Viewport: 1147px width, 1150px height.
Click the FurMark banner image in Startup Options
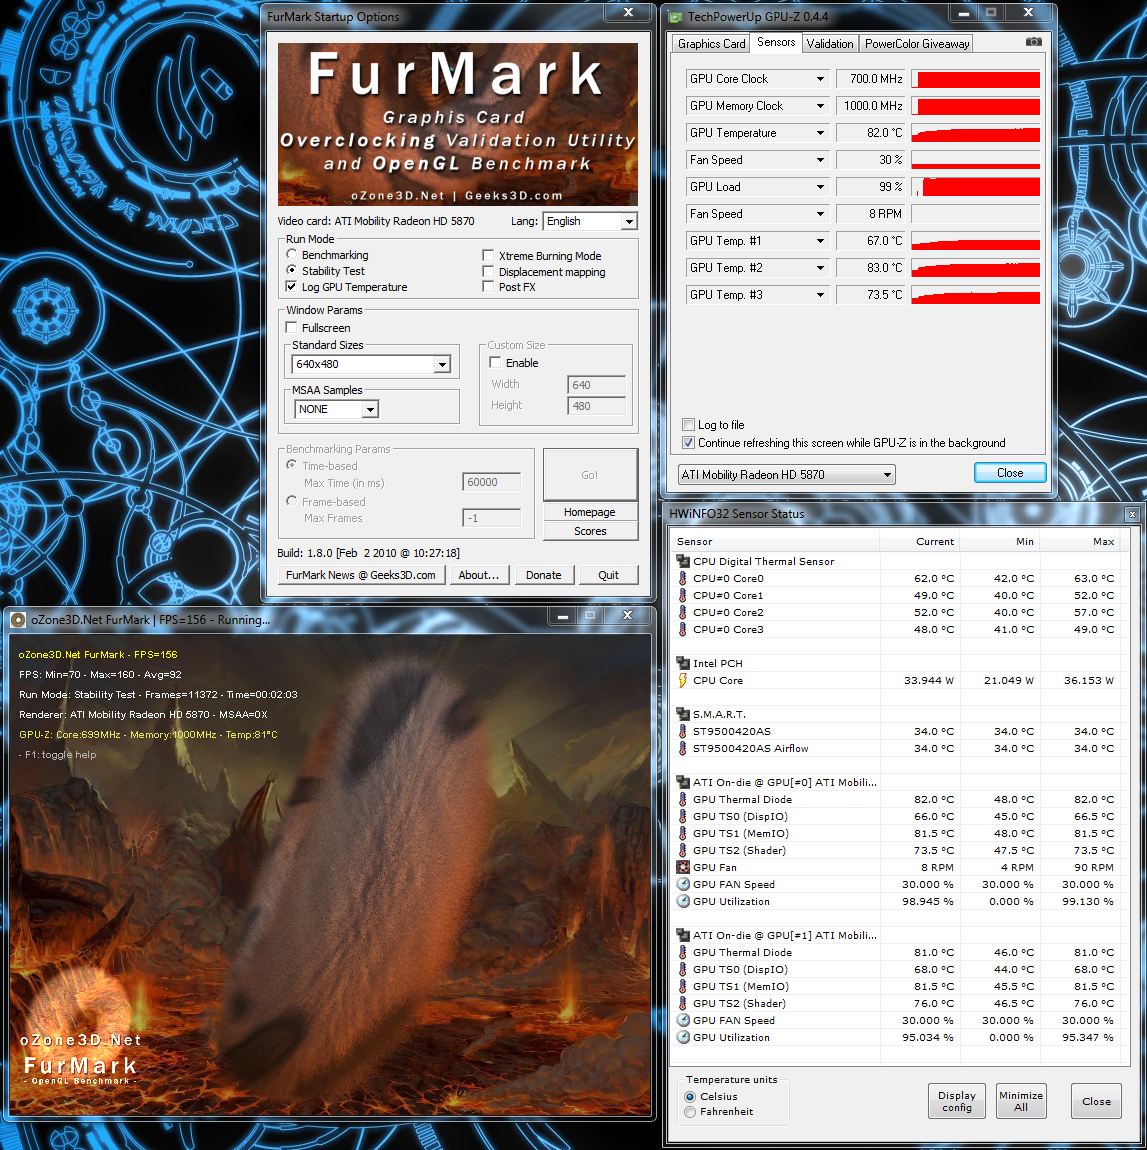(458, 124)
